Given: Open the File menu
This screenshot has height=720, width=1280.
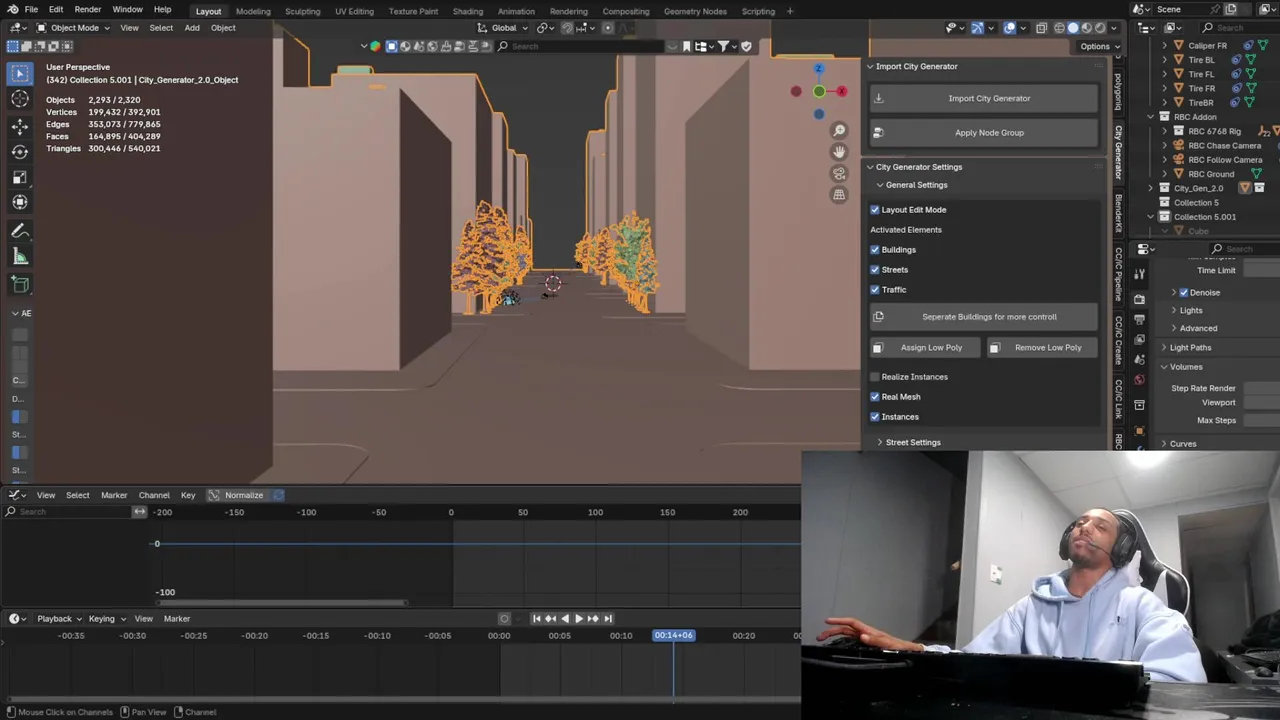Looking at the screenshot, I should pyautogui.click(x=32, y=9).
